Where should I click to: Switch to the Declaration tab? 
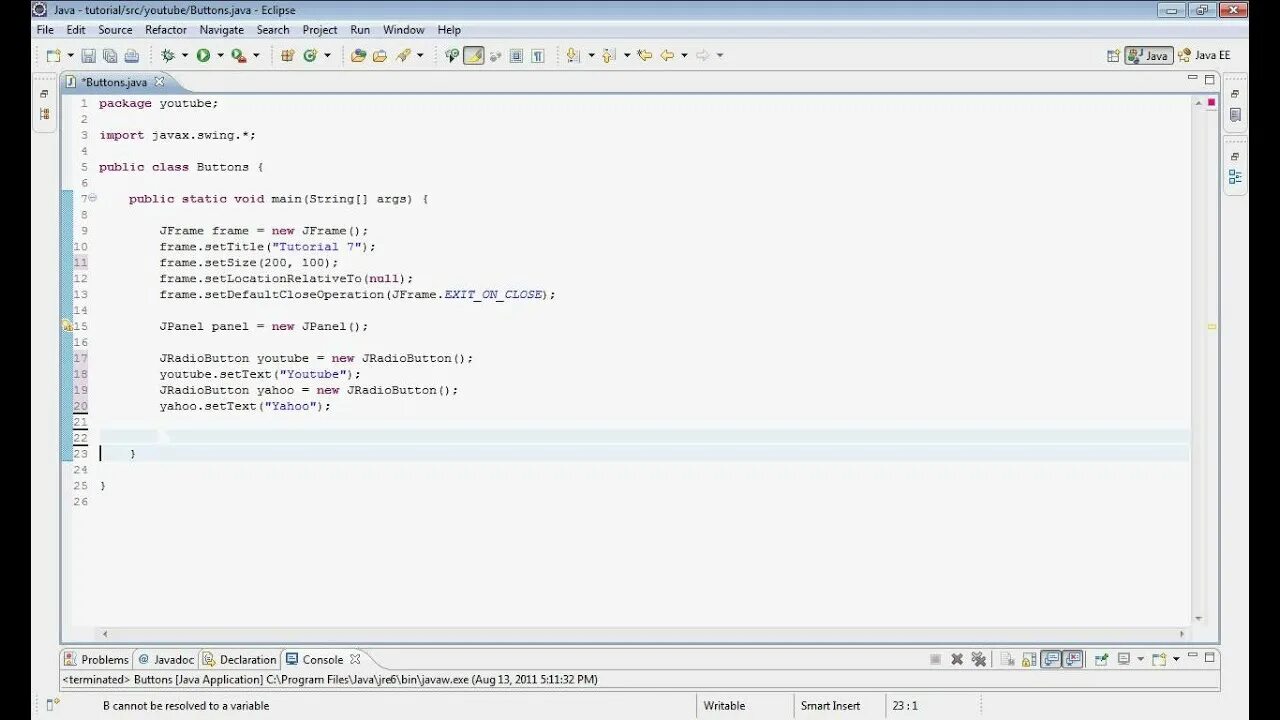pos(239,659)
